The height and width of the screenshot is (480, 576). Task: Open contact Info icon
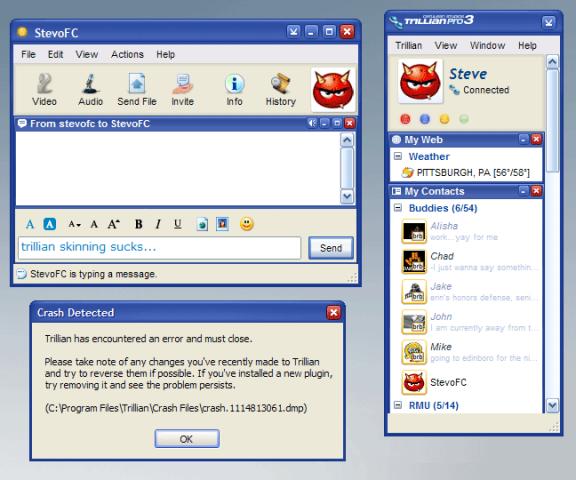click(x=234, y=90)
